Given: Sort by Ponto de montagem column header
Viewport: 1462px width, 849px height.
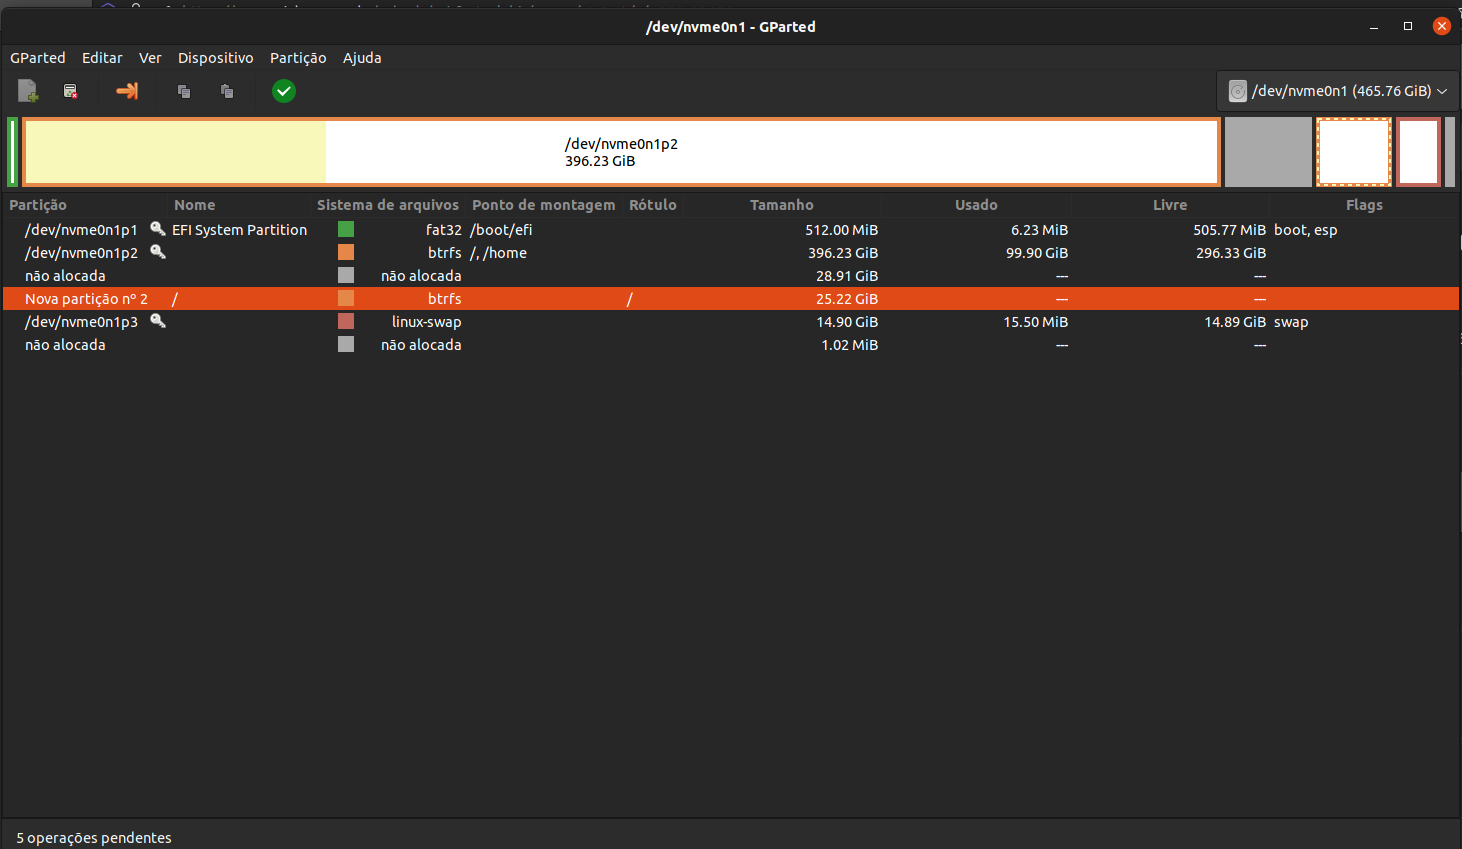Looking at the screenshot, I should 544,205.
